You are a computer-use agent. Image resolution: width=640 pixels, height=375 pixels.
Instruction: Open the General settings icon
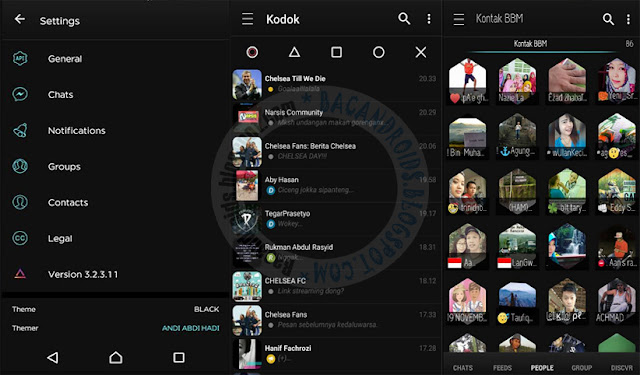[x=20, y=59]
